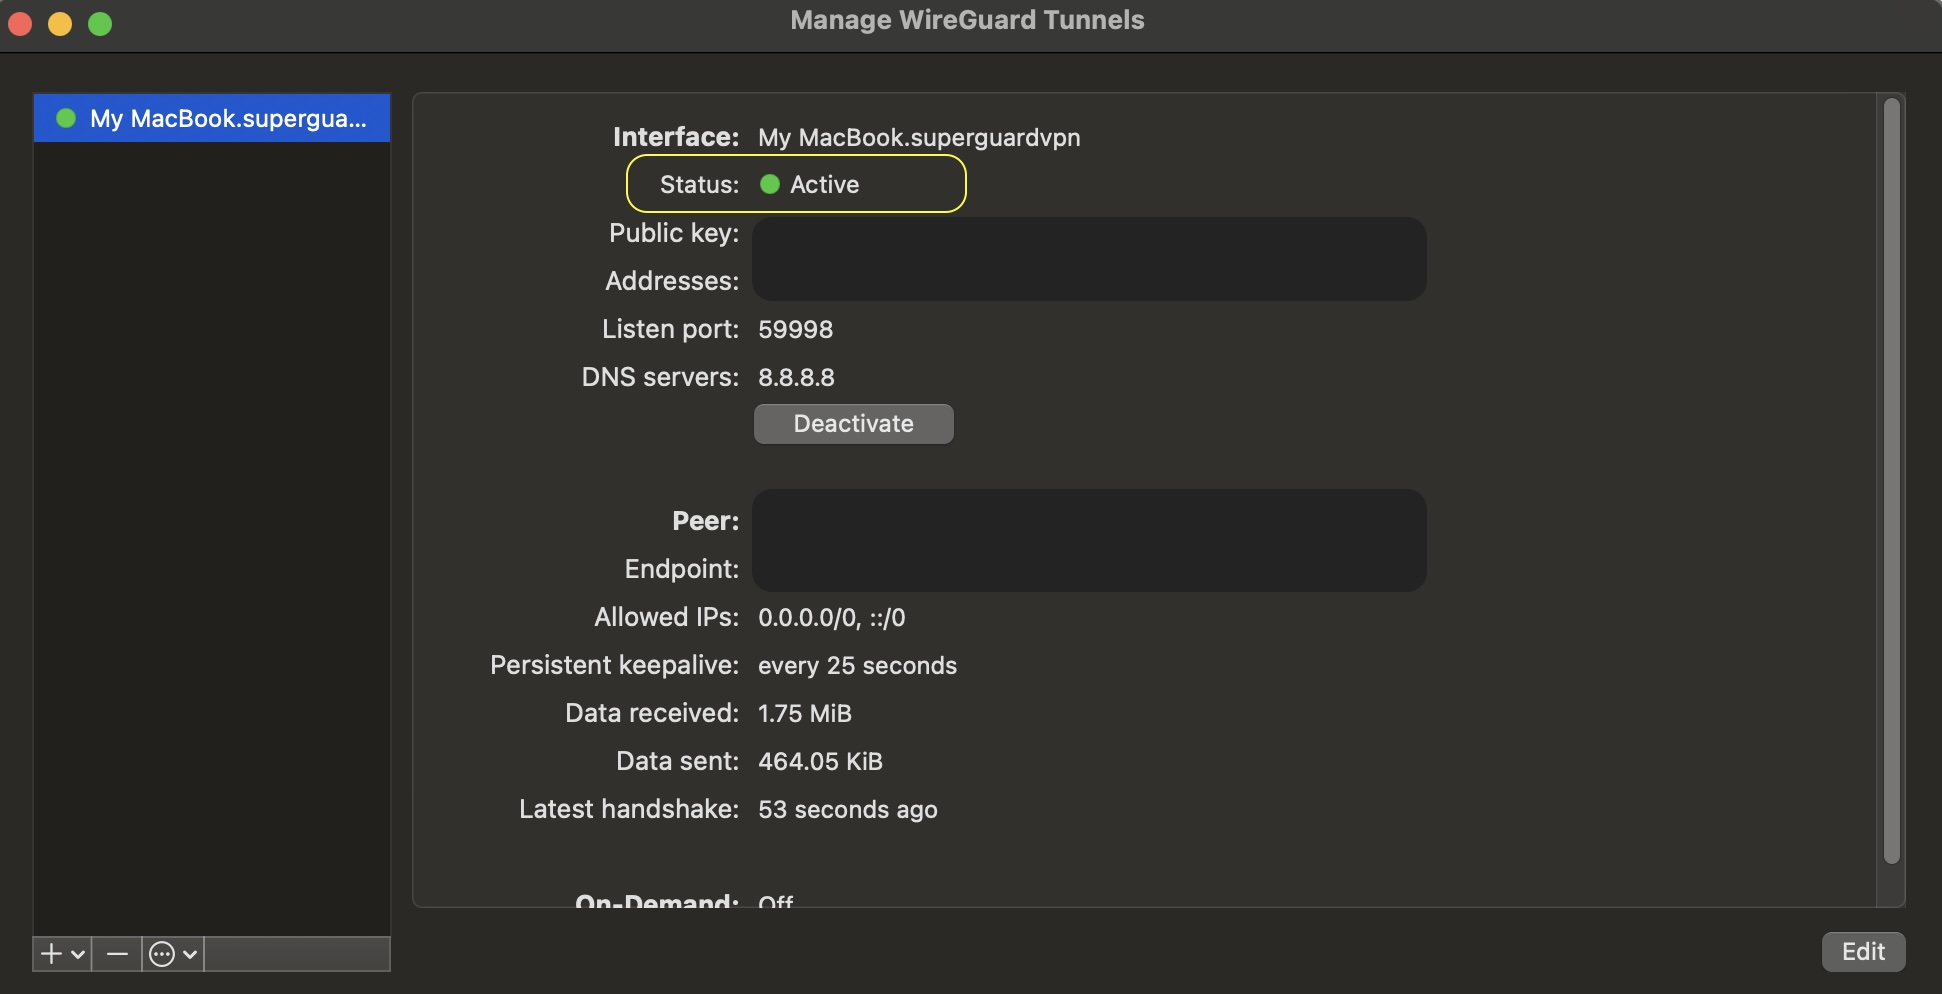The width and height of the screenshot is (1942, 994).
Task: Select the listen port value 59998
Action: tap(796, 329)
